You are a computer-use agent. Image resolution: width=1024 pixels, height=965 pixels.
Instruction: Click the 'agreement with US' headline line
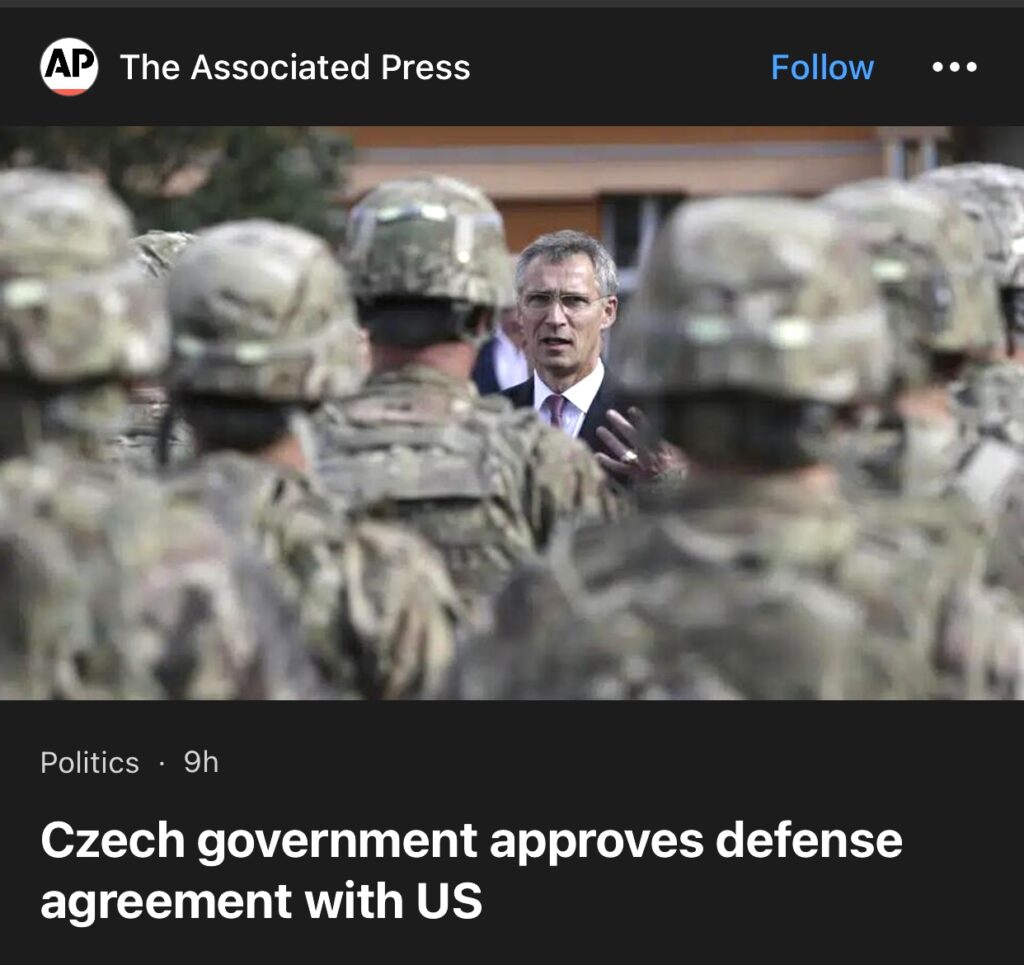(261, 901)
